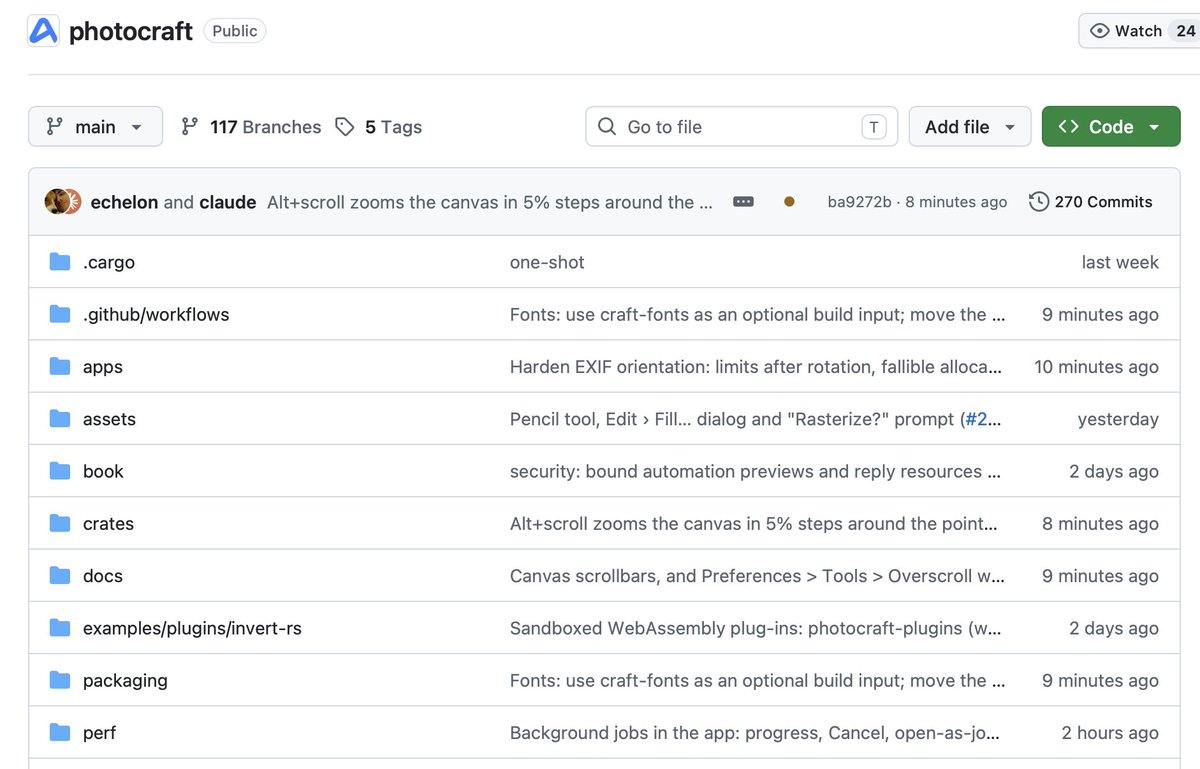Open the ba9272b commit hash link
The width and height of the screenshot is (1200, 769).
click(859, 202)
